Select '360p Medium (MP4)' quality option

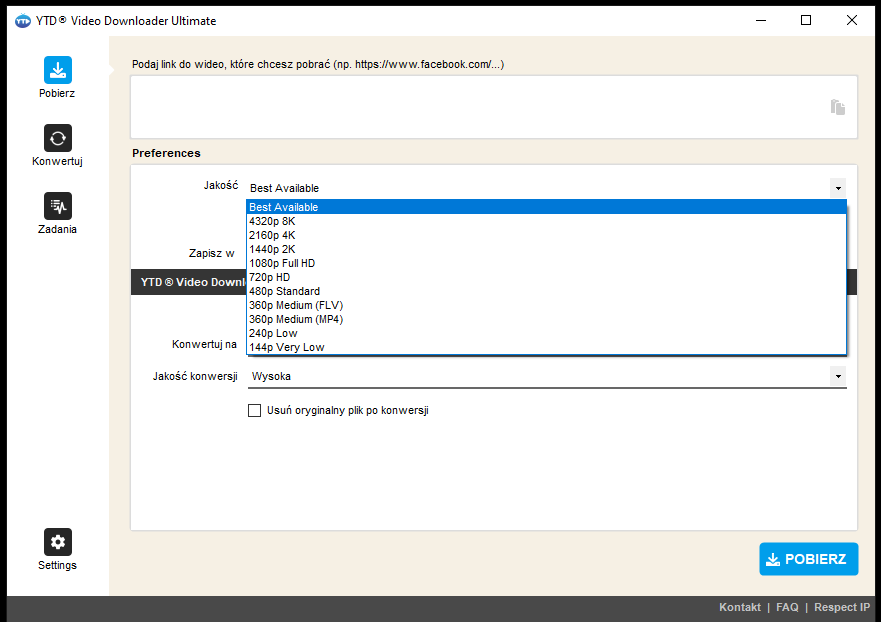point(546,320)
